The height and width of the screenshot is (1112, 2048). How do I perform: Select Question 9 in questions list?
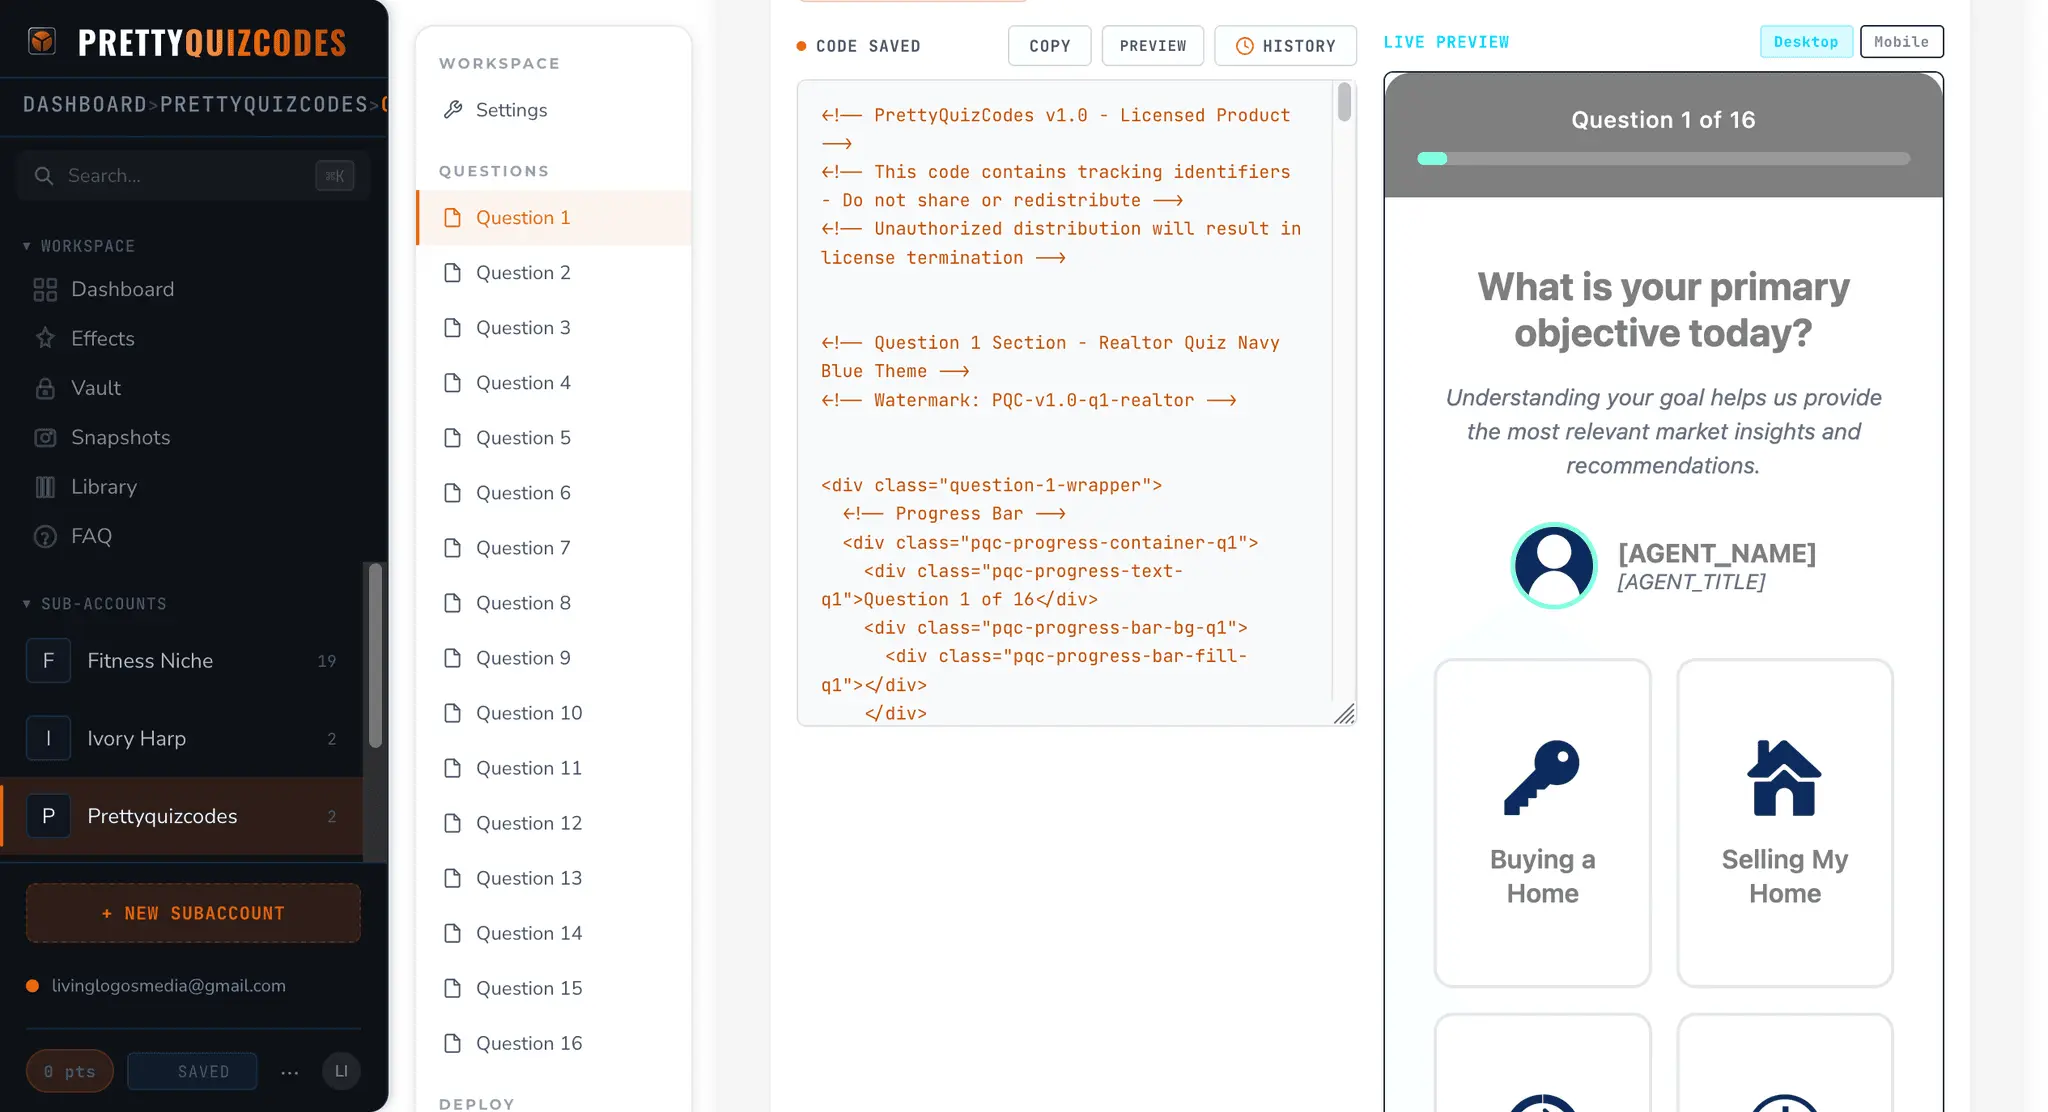pos(554,658)
